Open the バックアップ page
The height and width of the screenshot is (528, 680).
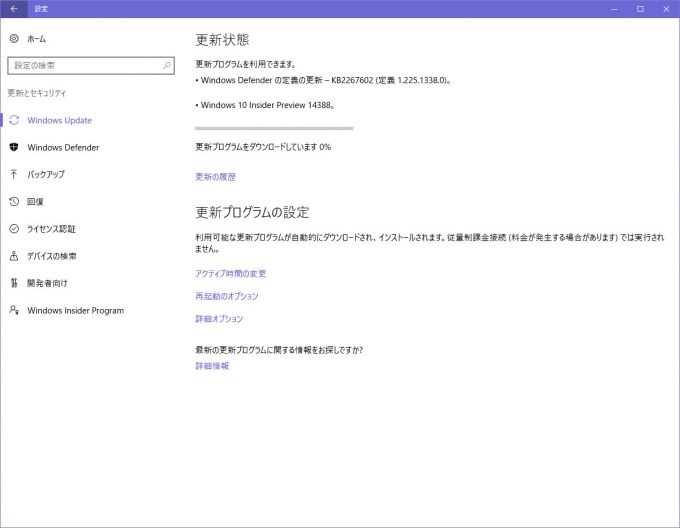point(46,174)
